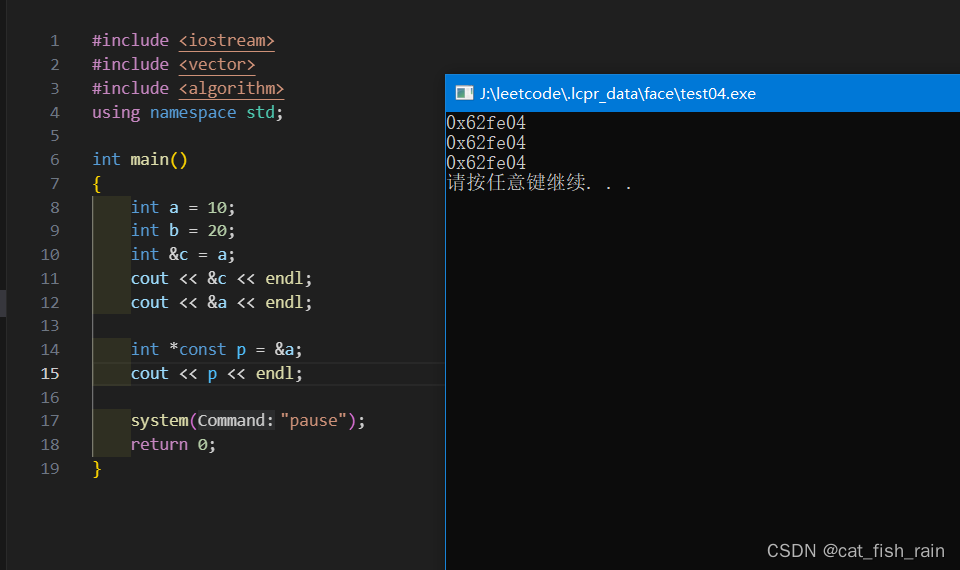The width and height of the screenshot is (960, 570).
Task: Click the closing brace on line 19
Action: [97, 469]
